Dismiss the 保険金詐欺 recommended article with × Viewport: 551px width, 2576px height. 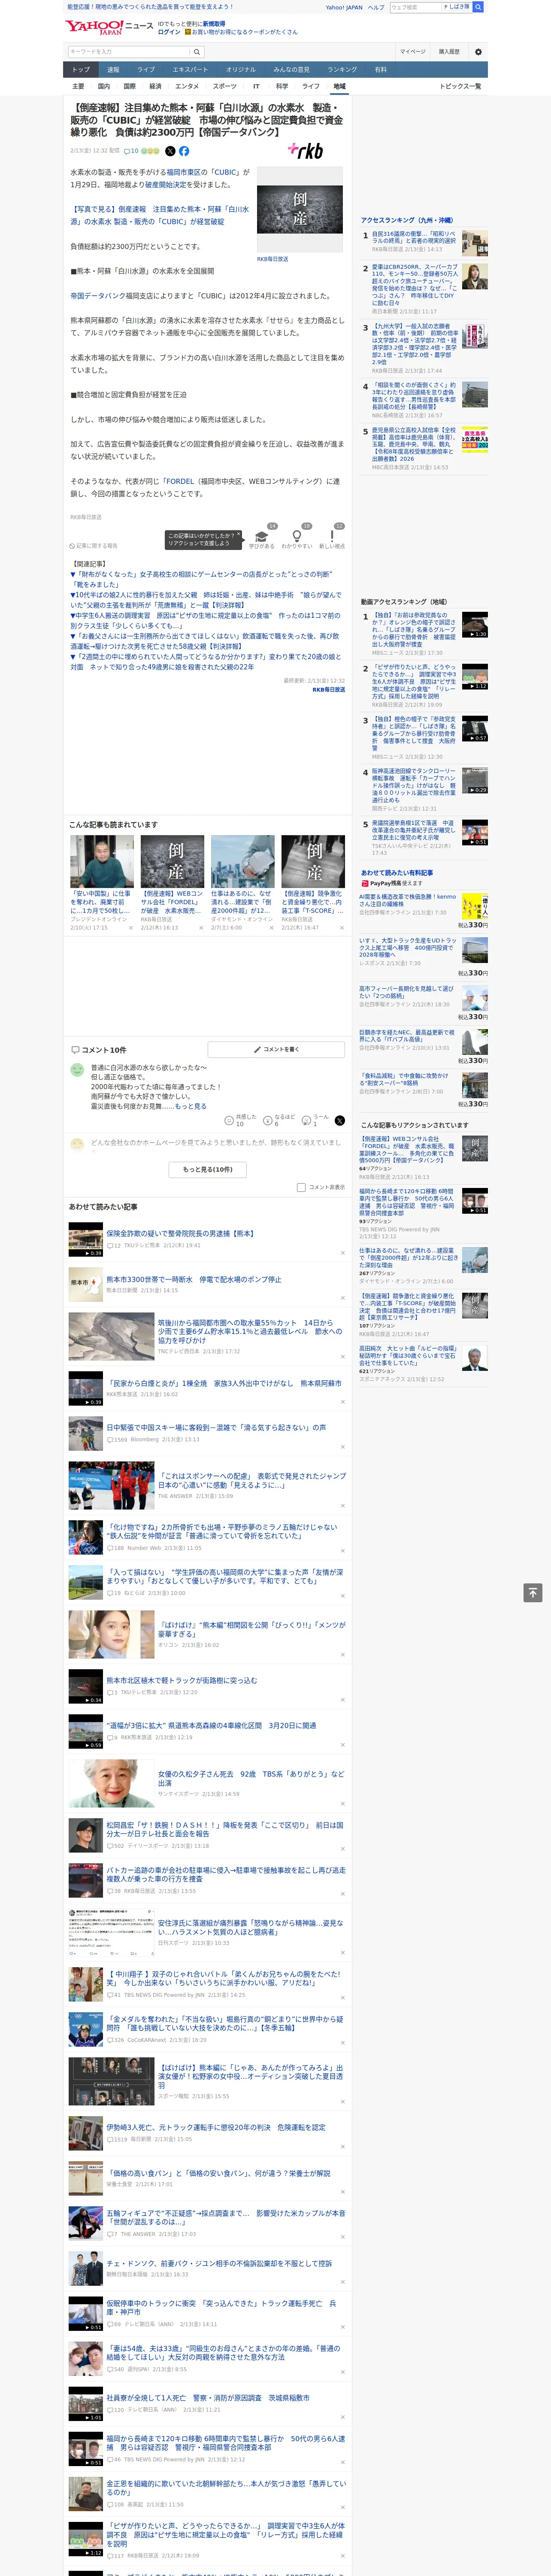coord(342,1252)
